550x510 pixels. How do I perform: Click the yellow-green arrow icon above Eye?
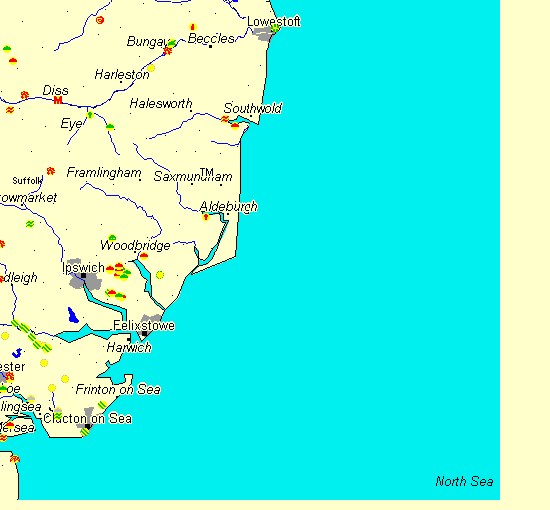pyautogui.click(x=90, y=115)
